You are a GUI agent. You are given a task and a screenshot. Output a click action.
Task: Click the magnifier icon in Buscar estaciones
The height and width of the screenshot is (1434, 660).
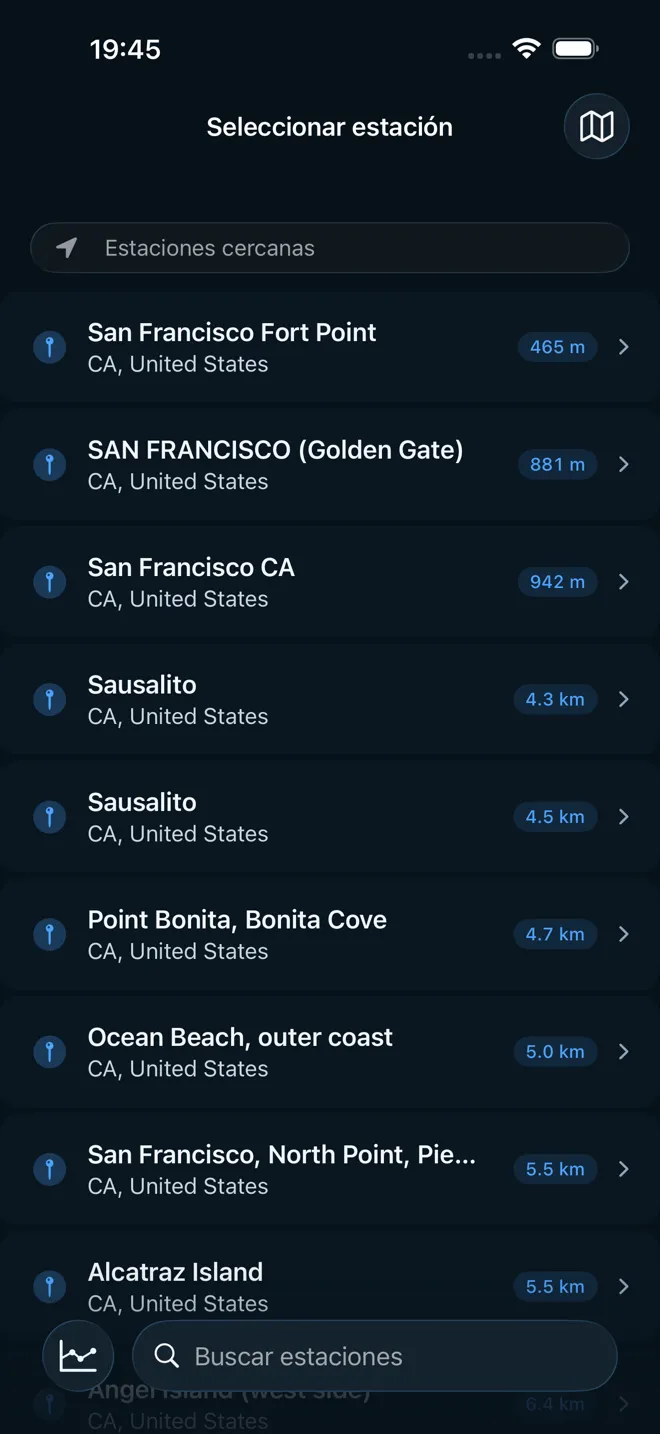pyautogui.click(x=166, y=1356)
